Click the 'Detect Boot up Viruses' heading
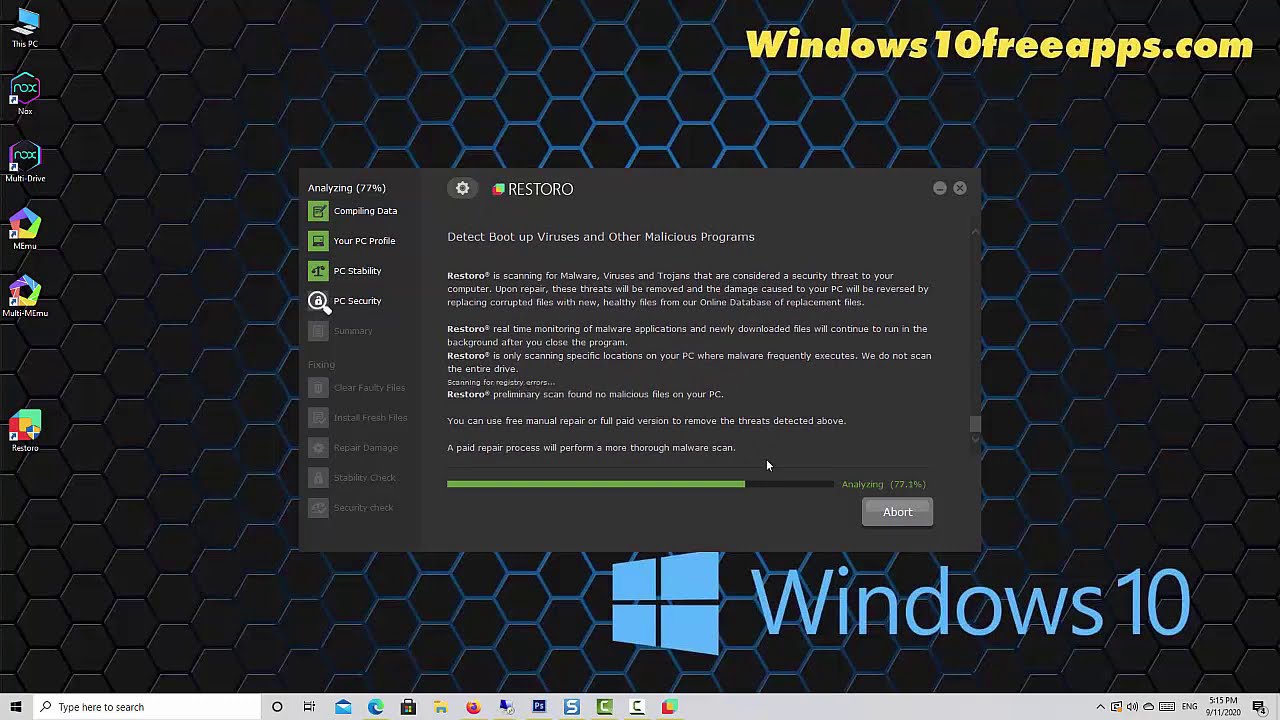The height and width of the screenshot is (720, 1280). click(x=601, y=237)
